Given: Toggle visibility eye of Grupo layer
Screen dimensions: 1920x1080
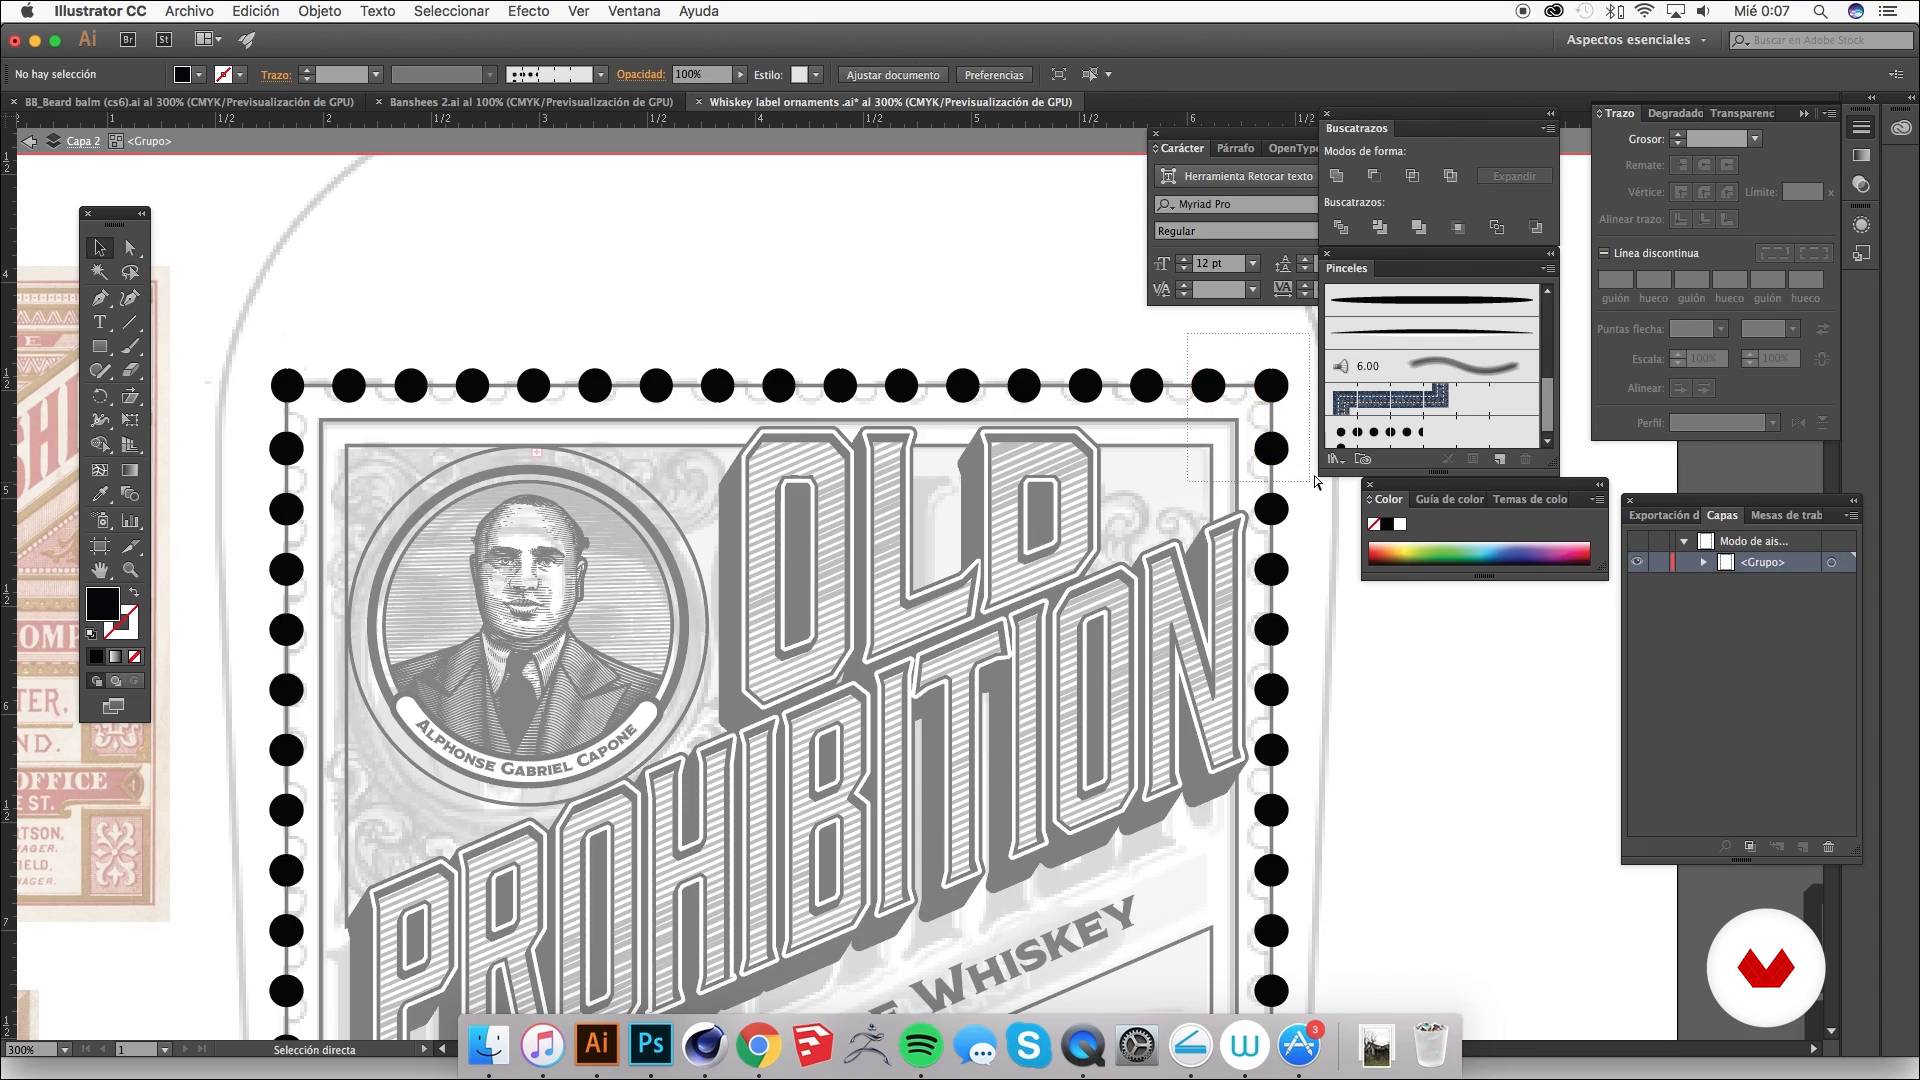Looking at the screenshot, I should coord(1637,562).
